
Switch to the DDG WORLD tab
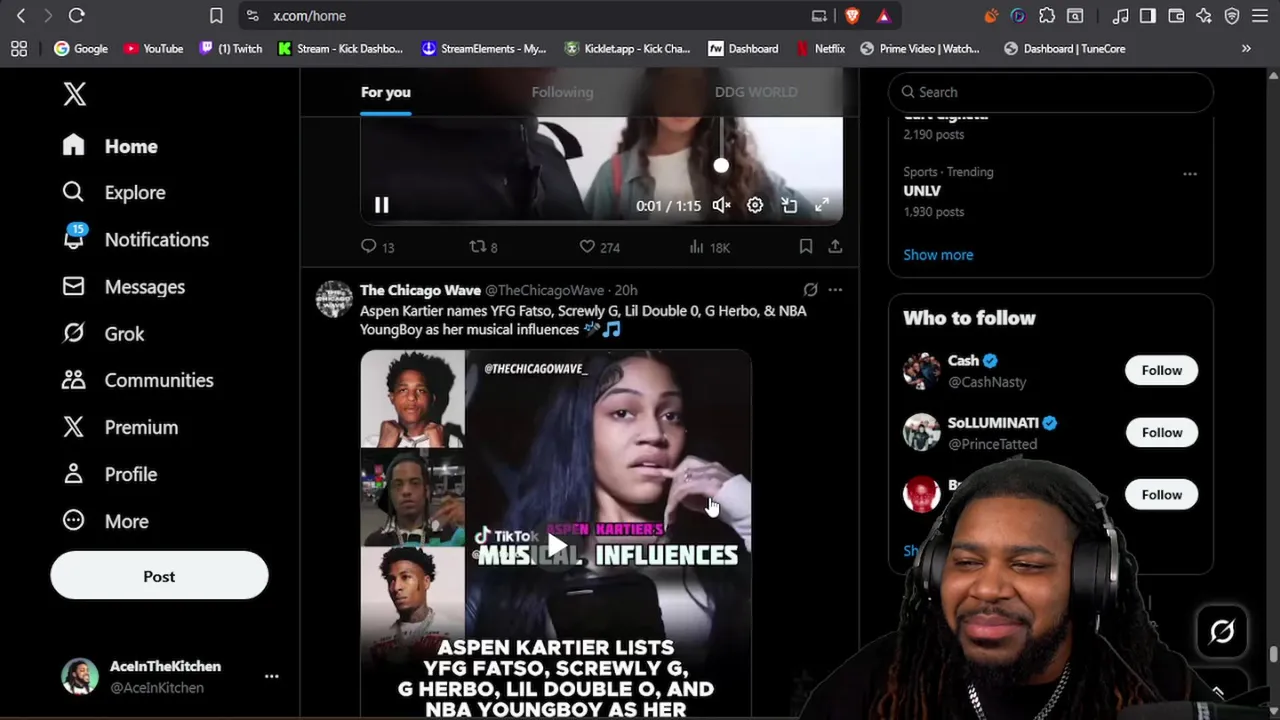tap(756, 92)
